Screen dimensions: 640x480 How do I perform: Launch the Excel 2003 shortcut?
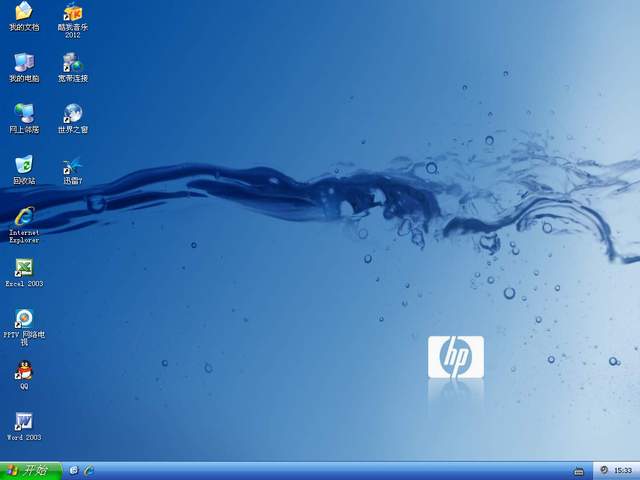tap(23, 268)
